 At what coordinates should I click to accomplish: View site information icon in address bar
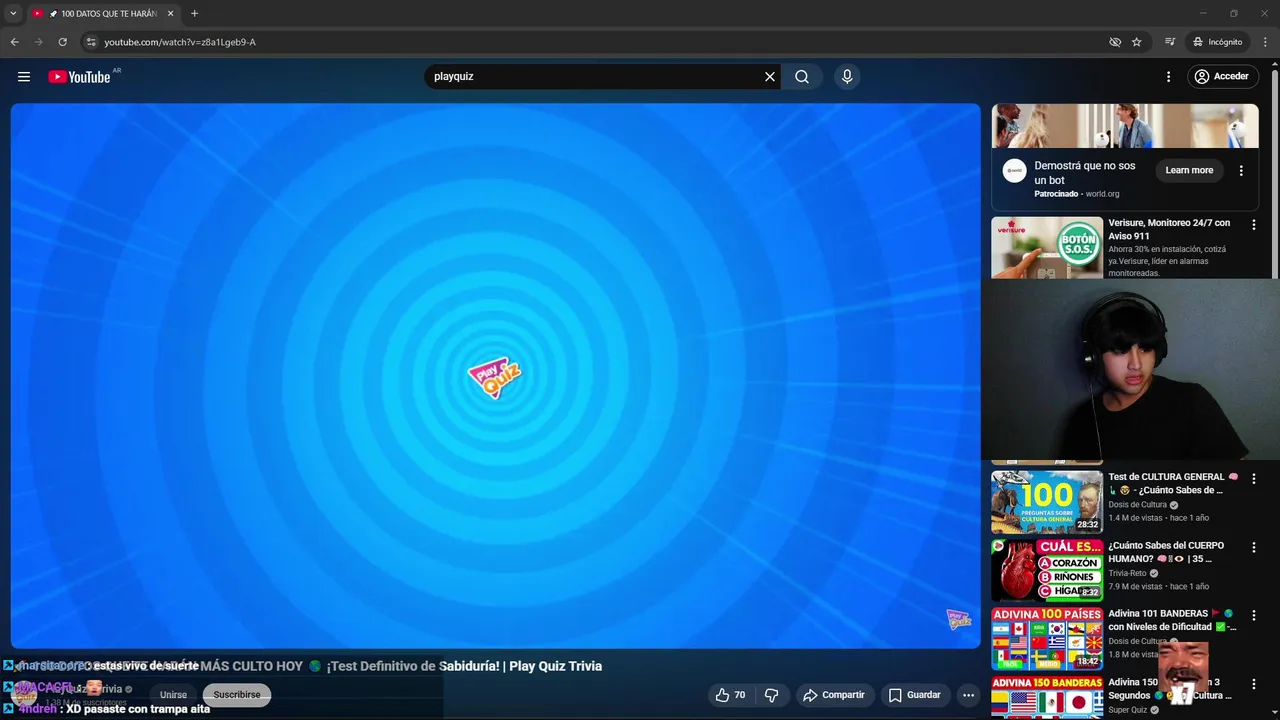click(90, 42)
